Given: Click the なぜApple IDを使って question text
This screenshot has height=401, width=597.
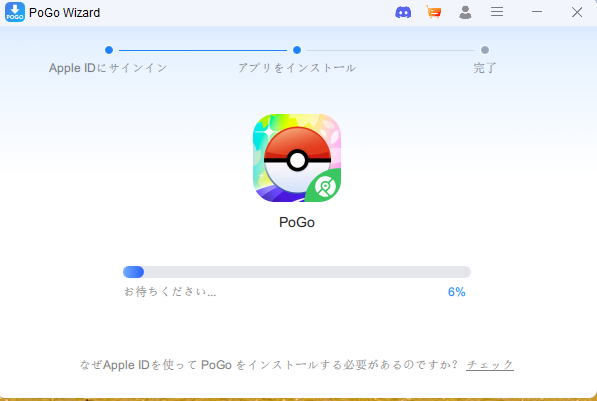Looking at the screenshot, I should (x=268, y=365).
